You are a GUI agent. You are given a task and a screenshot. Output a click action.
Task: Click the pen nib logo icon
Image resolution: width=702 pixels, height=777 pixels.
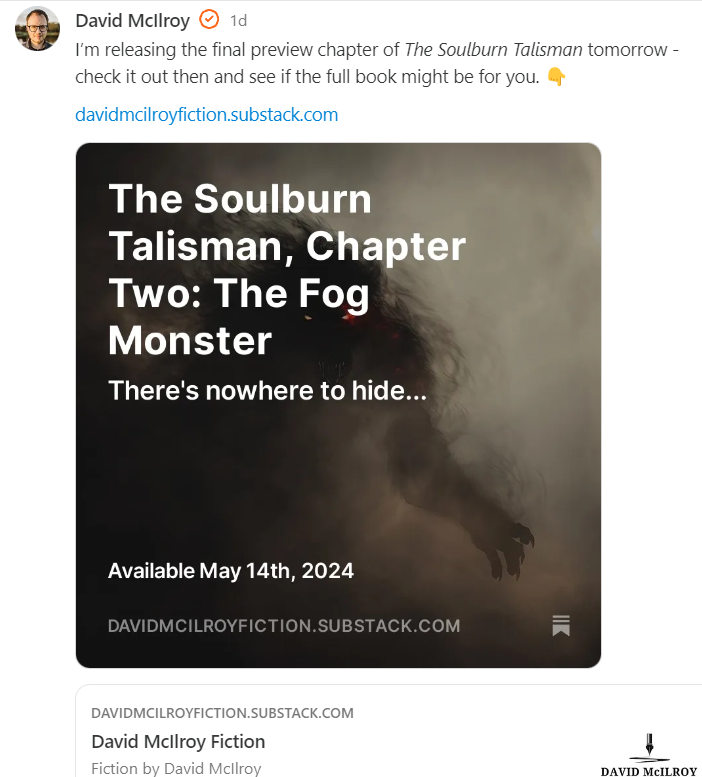click(649, 746)
